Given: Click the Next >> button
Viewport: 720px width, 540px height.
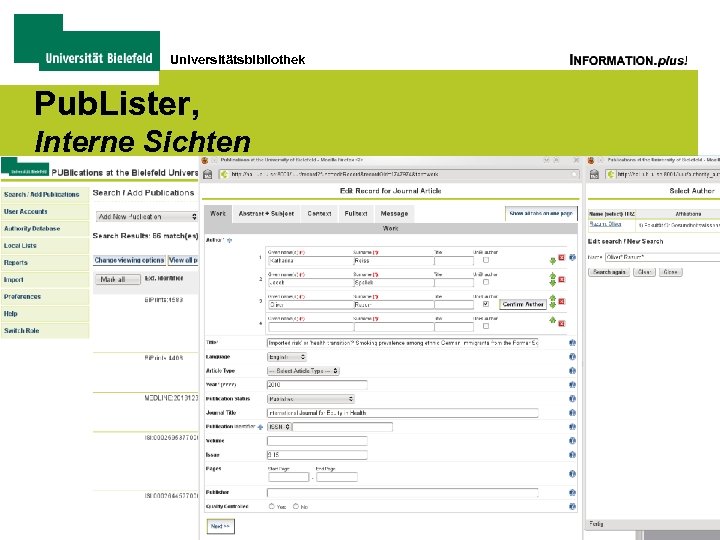Looking at the screenshot, I should [220, 526].
